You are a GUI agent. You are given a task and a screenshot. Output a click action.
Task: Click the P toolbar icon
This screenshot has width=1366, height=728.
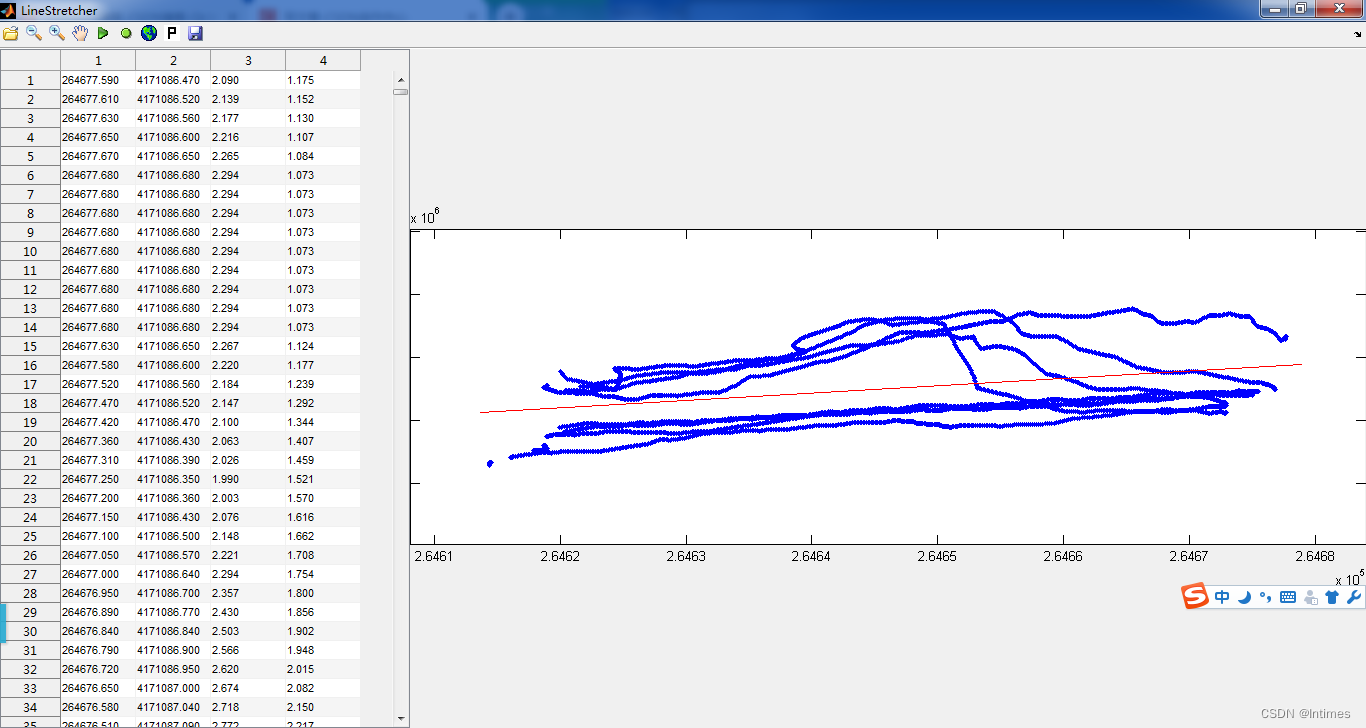(172, 33)
